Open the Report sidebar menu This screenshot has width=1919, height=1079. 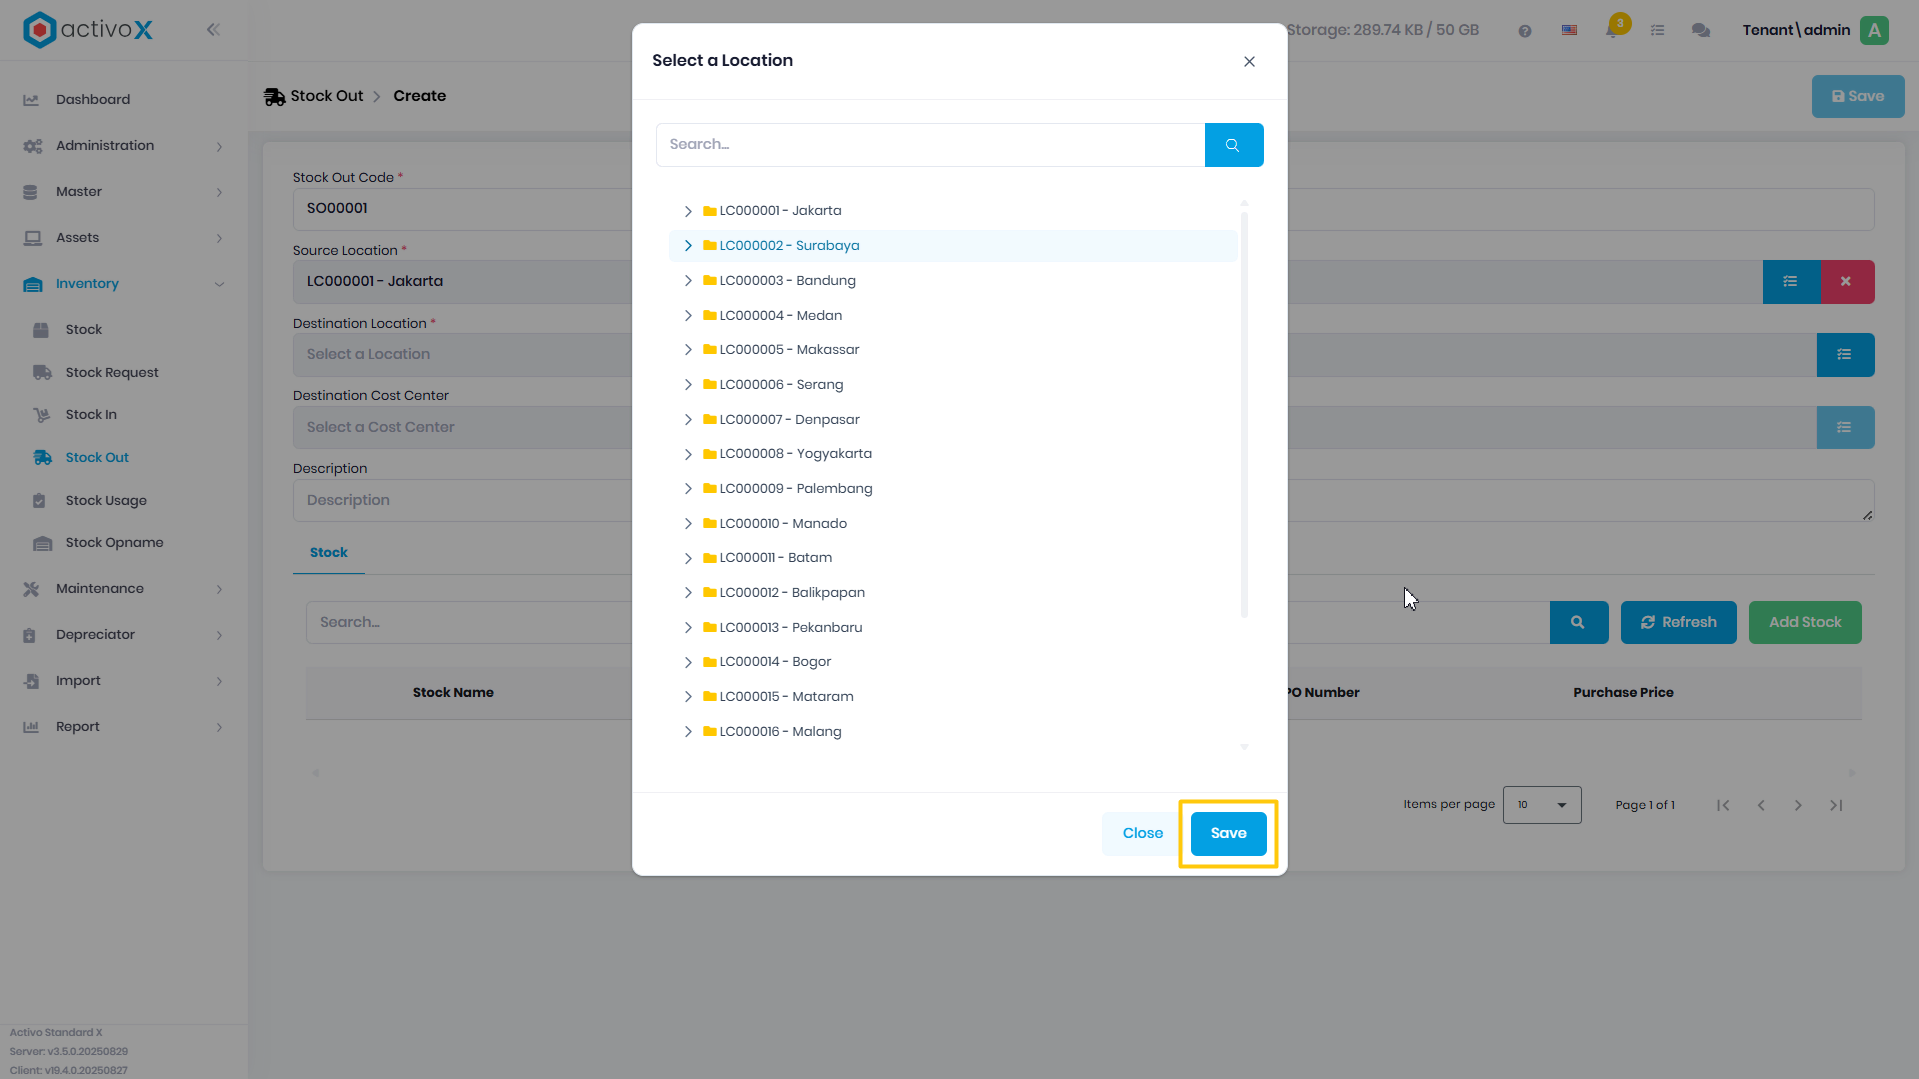click(x=124, y=727)
